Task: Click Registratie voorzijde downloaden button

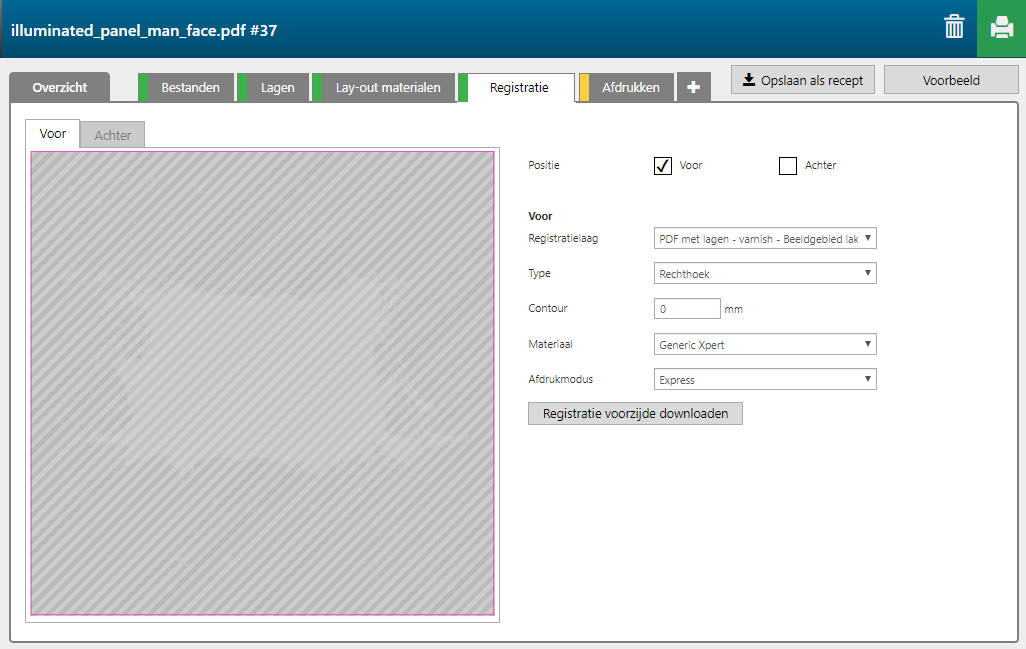Action: [x=635, y=413]
